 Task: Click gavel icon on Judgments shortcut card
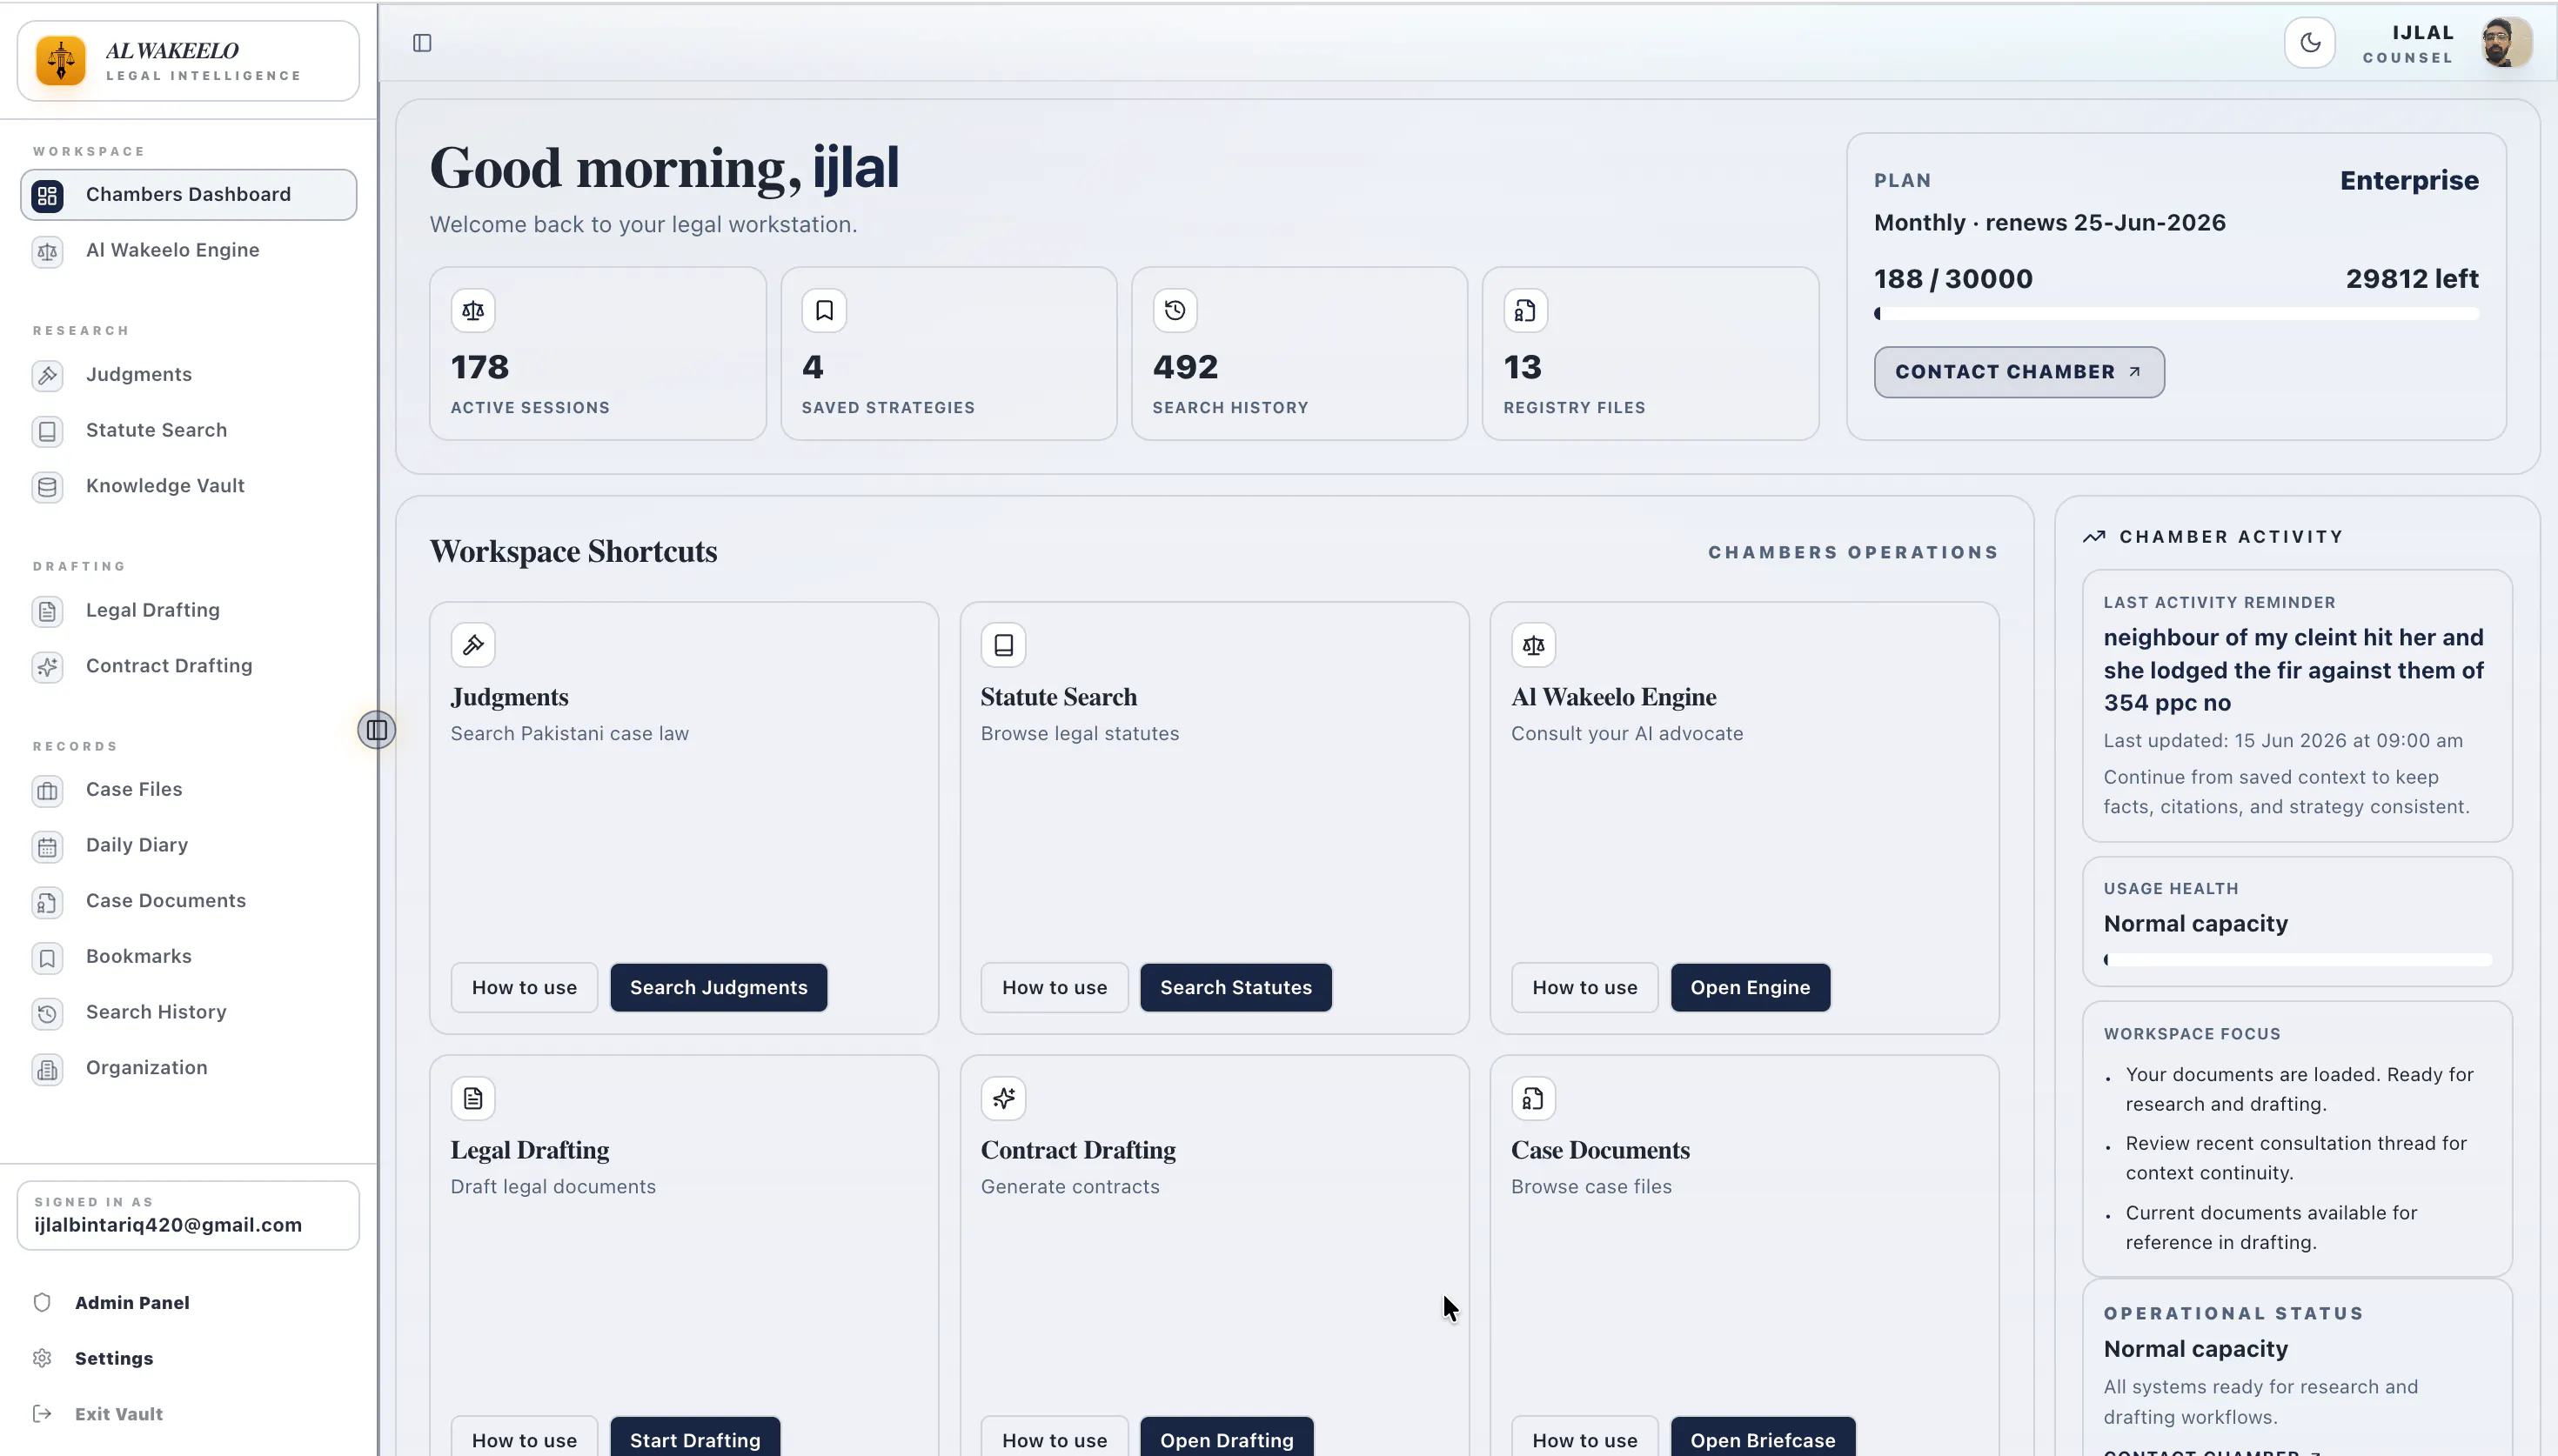473,645
